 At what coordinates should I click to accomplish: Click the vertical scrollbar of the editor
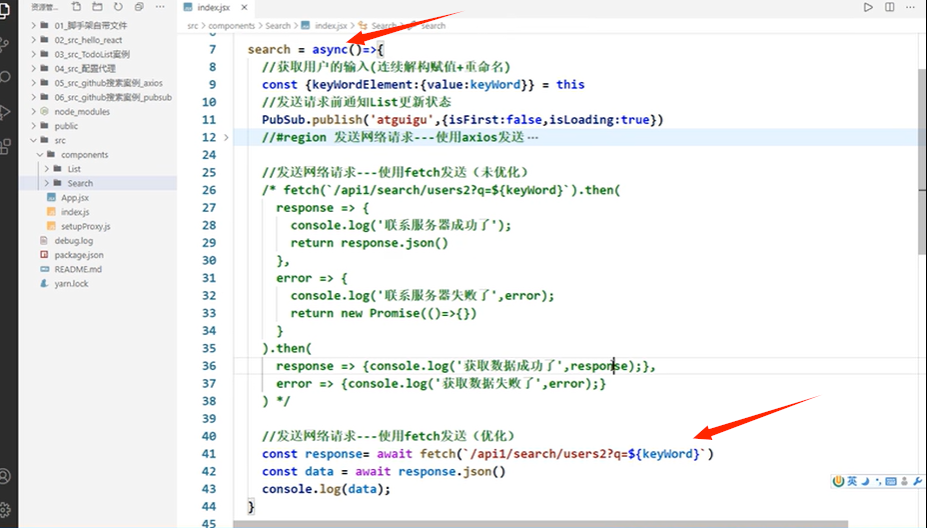point(922,164)
